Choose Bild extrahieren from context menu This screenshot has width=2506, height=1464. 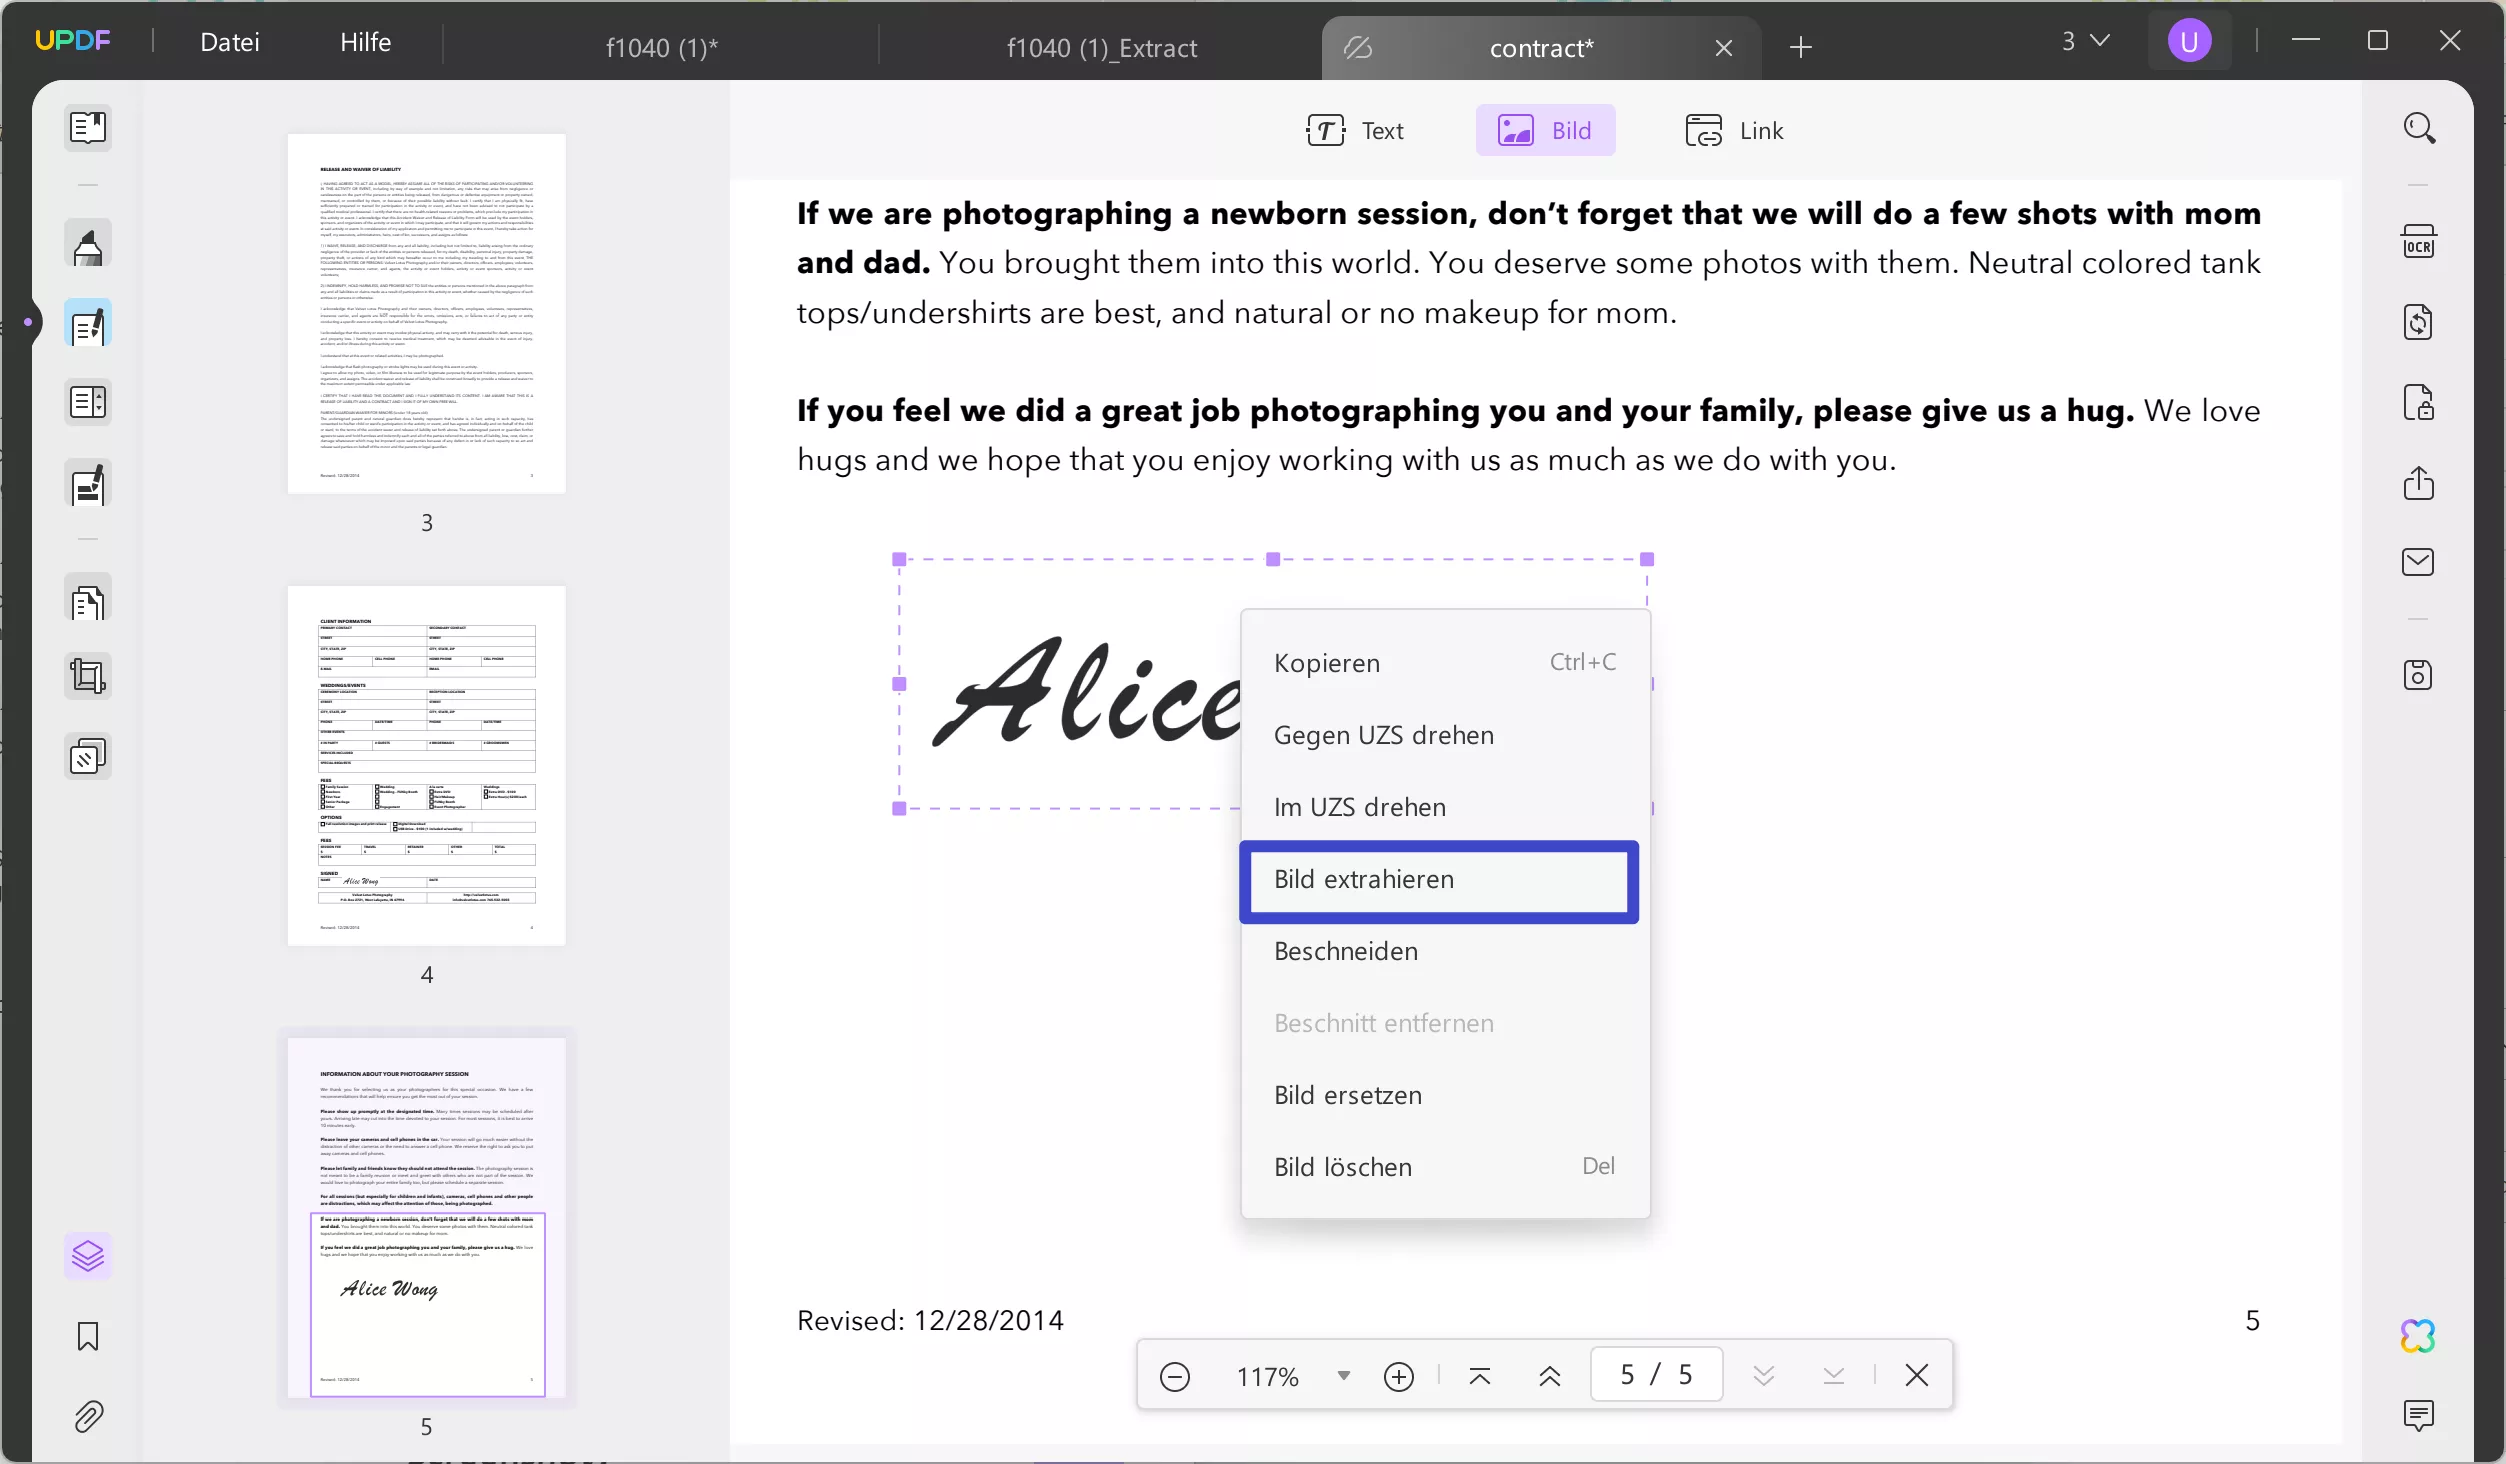point(1438,880)
